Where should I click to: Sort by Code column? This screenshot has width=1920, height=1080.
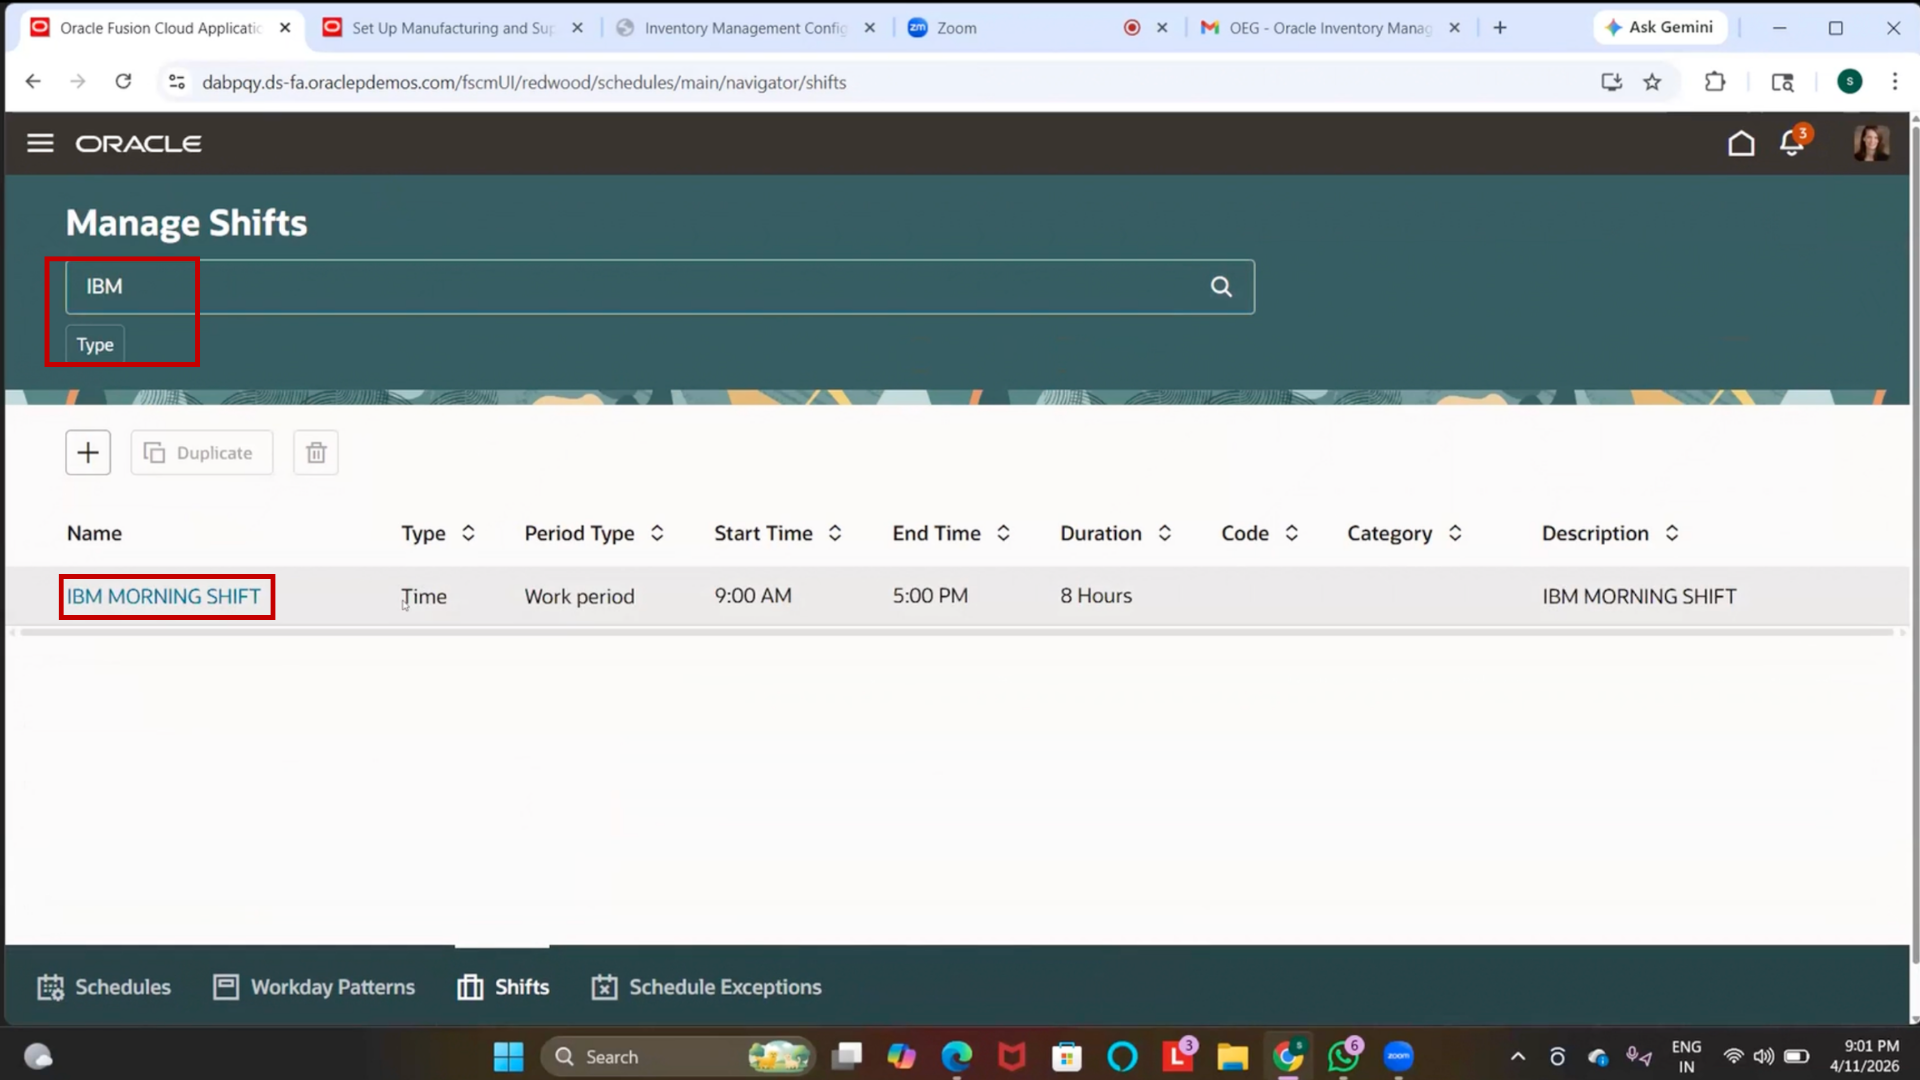click(x=1292, y=533)
